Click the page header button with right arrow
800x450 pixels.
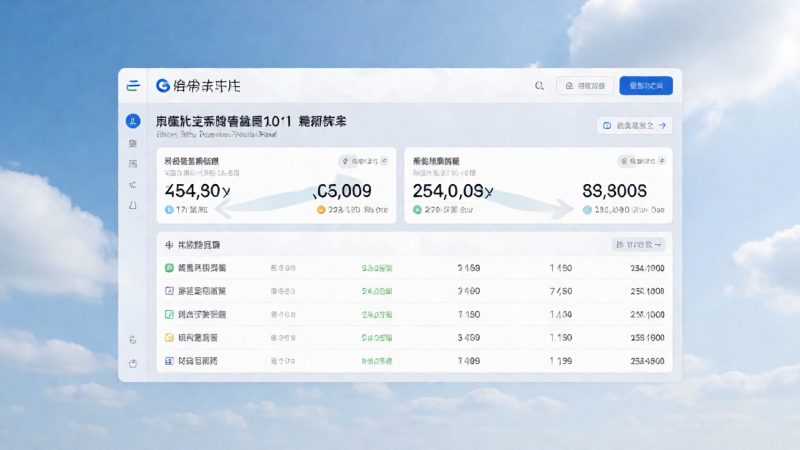[634, 126]
